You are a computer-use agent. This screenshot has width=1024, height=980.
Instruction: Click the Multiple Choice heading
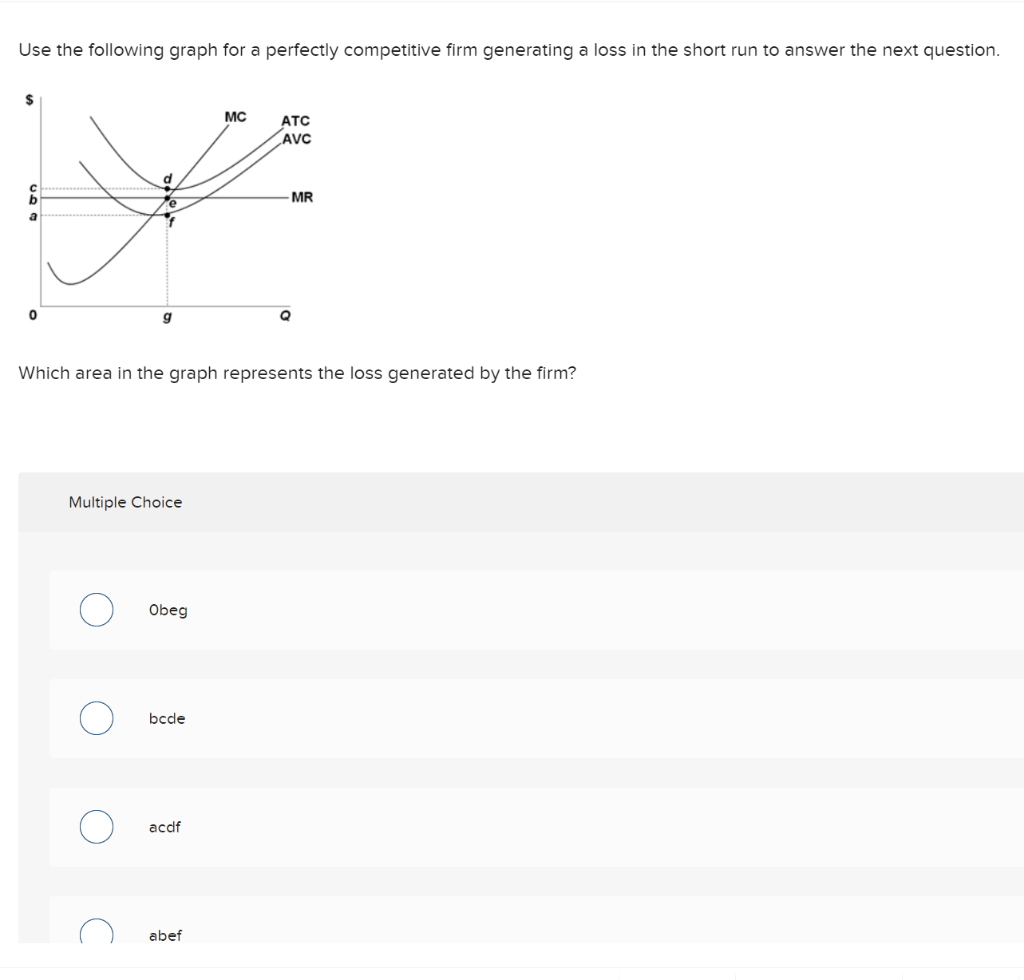coord(125,502)
